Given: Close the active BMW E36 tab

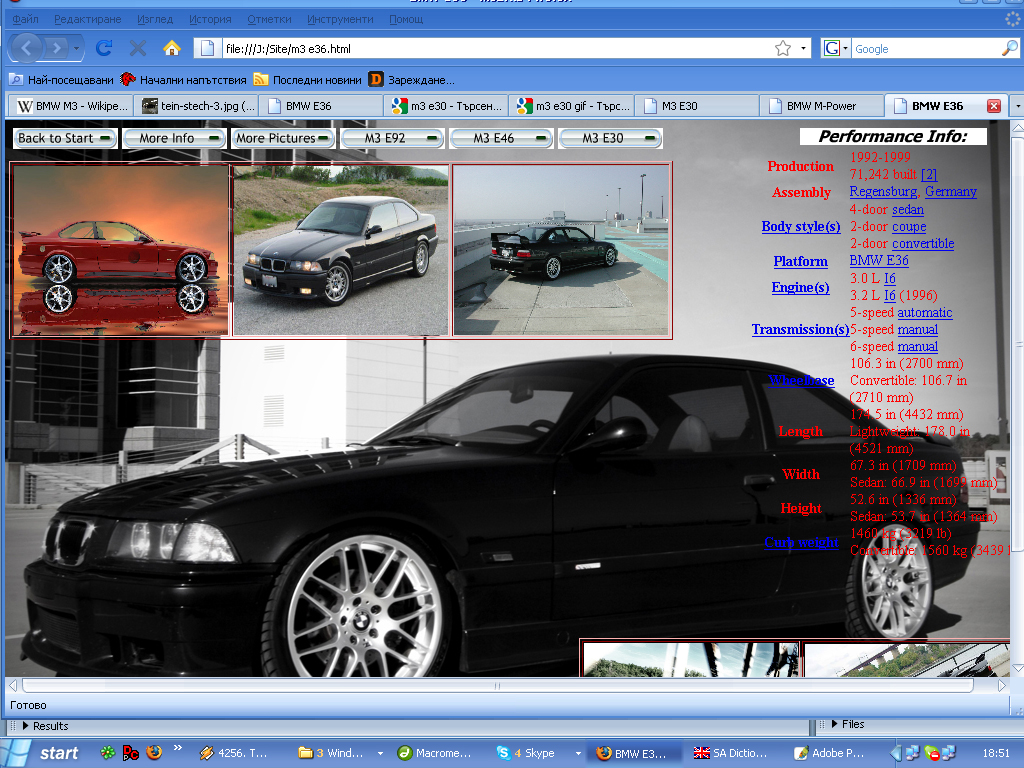Looking at the screenshot, I should click(993, 106).
